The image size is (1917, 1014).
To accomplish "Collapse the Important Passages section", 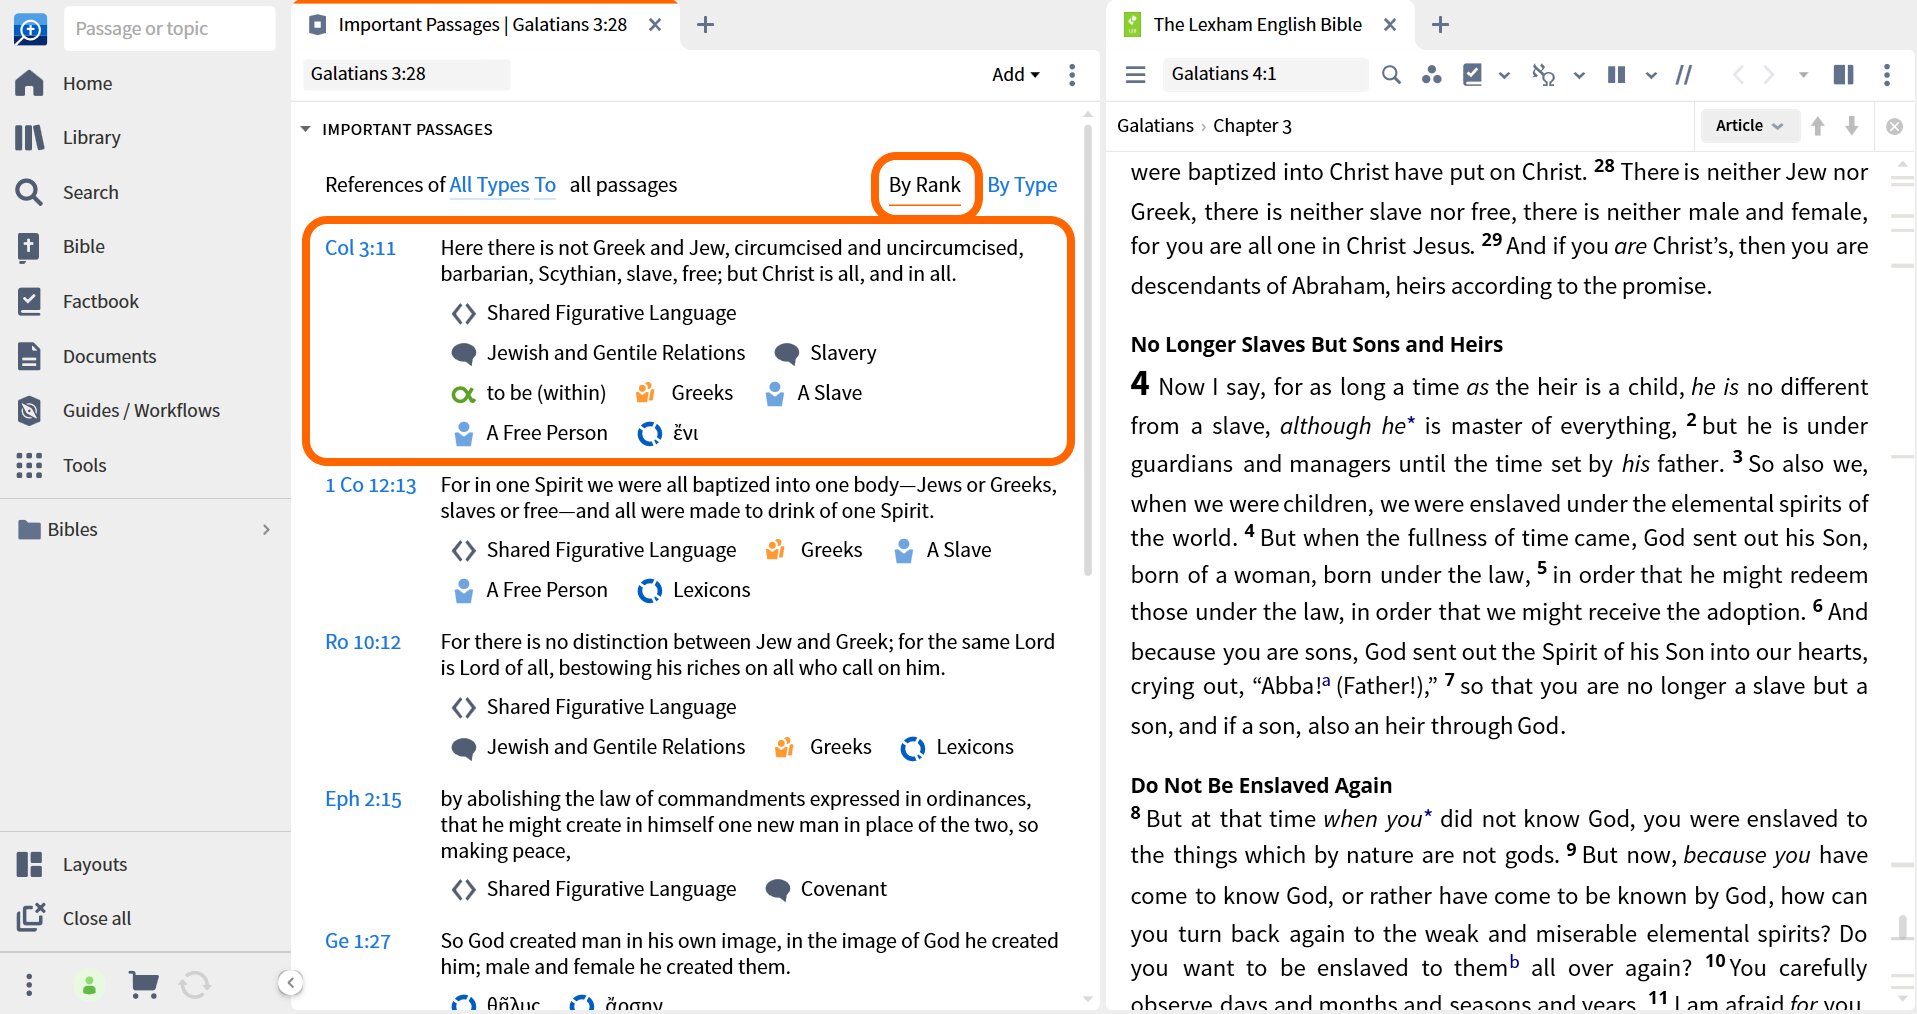I will pos(306,129).
